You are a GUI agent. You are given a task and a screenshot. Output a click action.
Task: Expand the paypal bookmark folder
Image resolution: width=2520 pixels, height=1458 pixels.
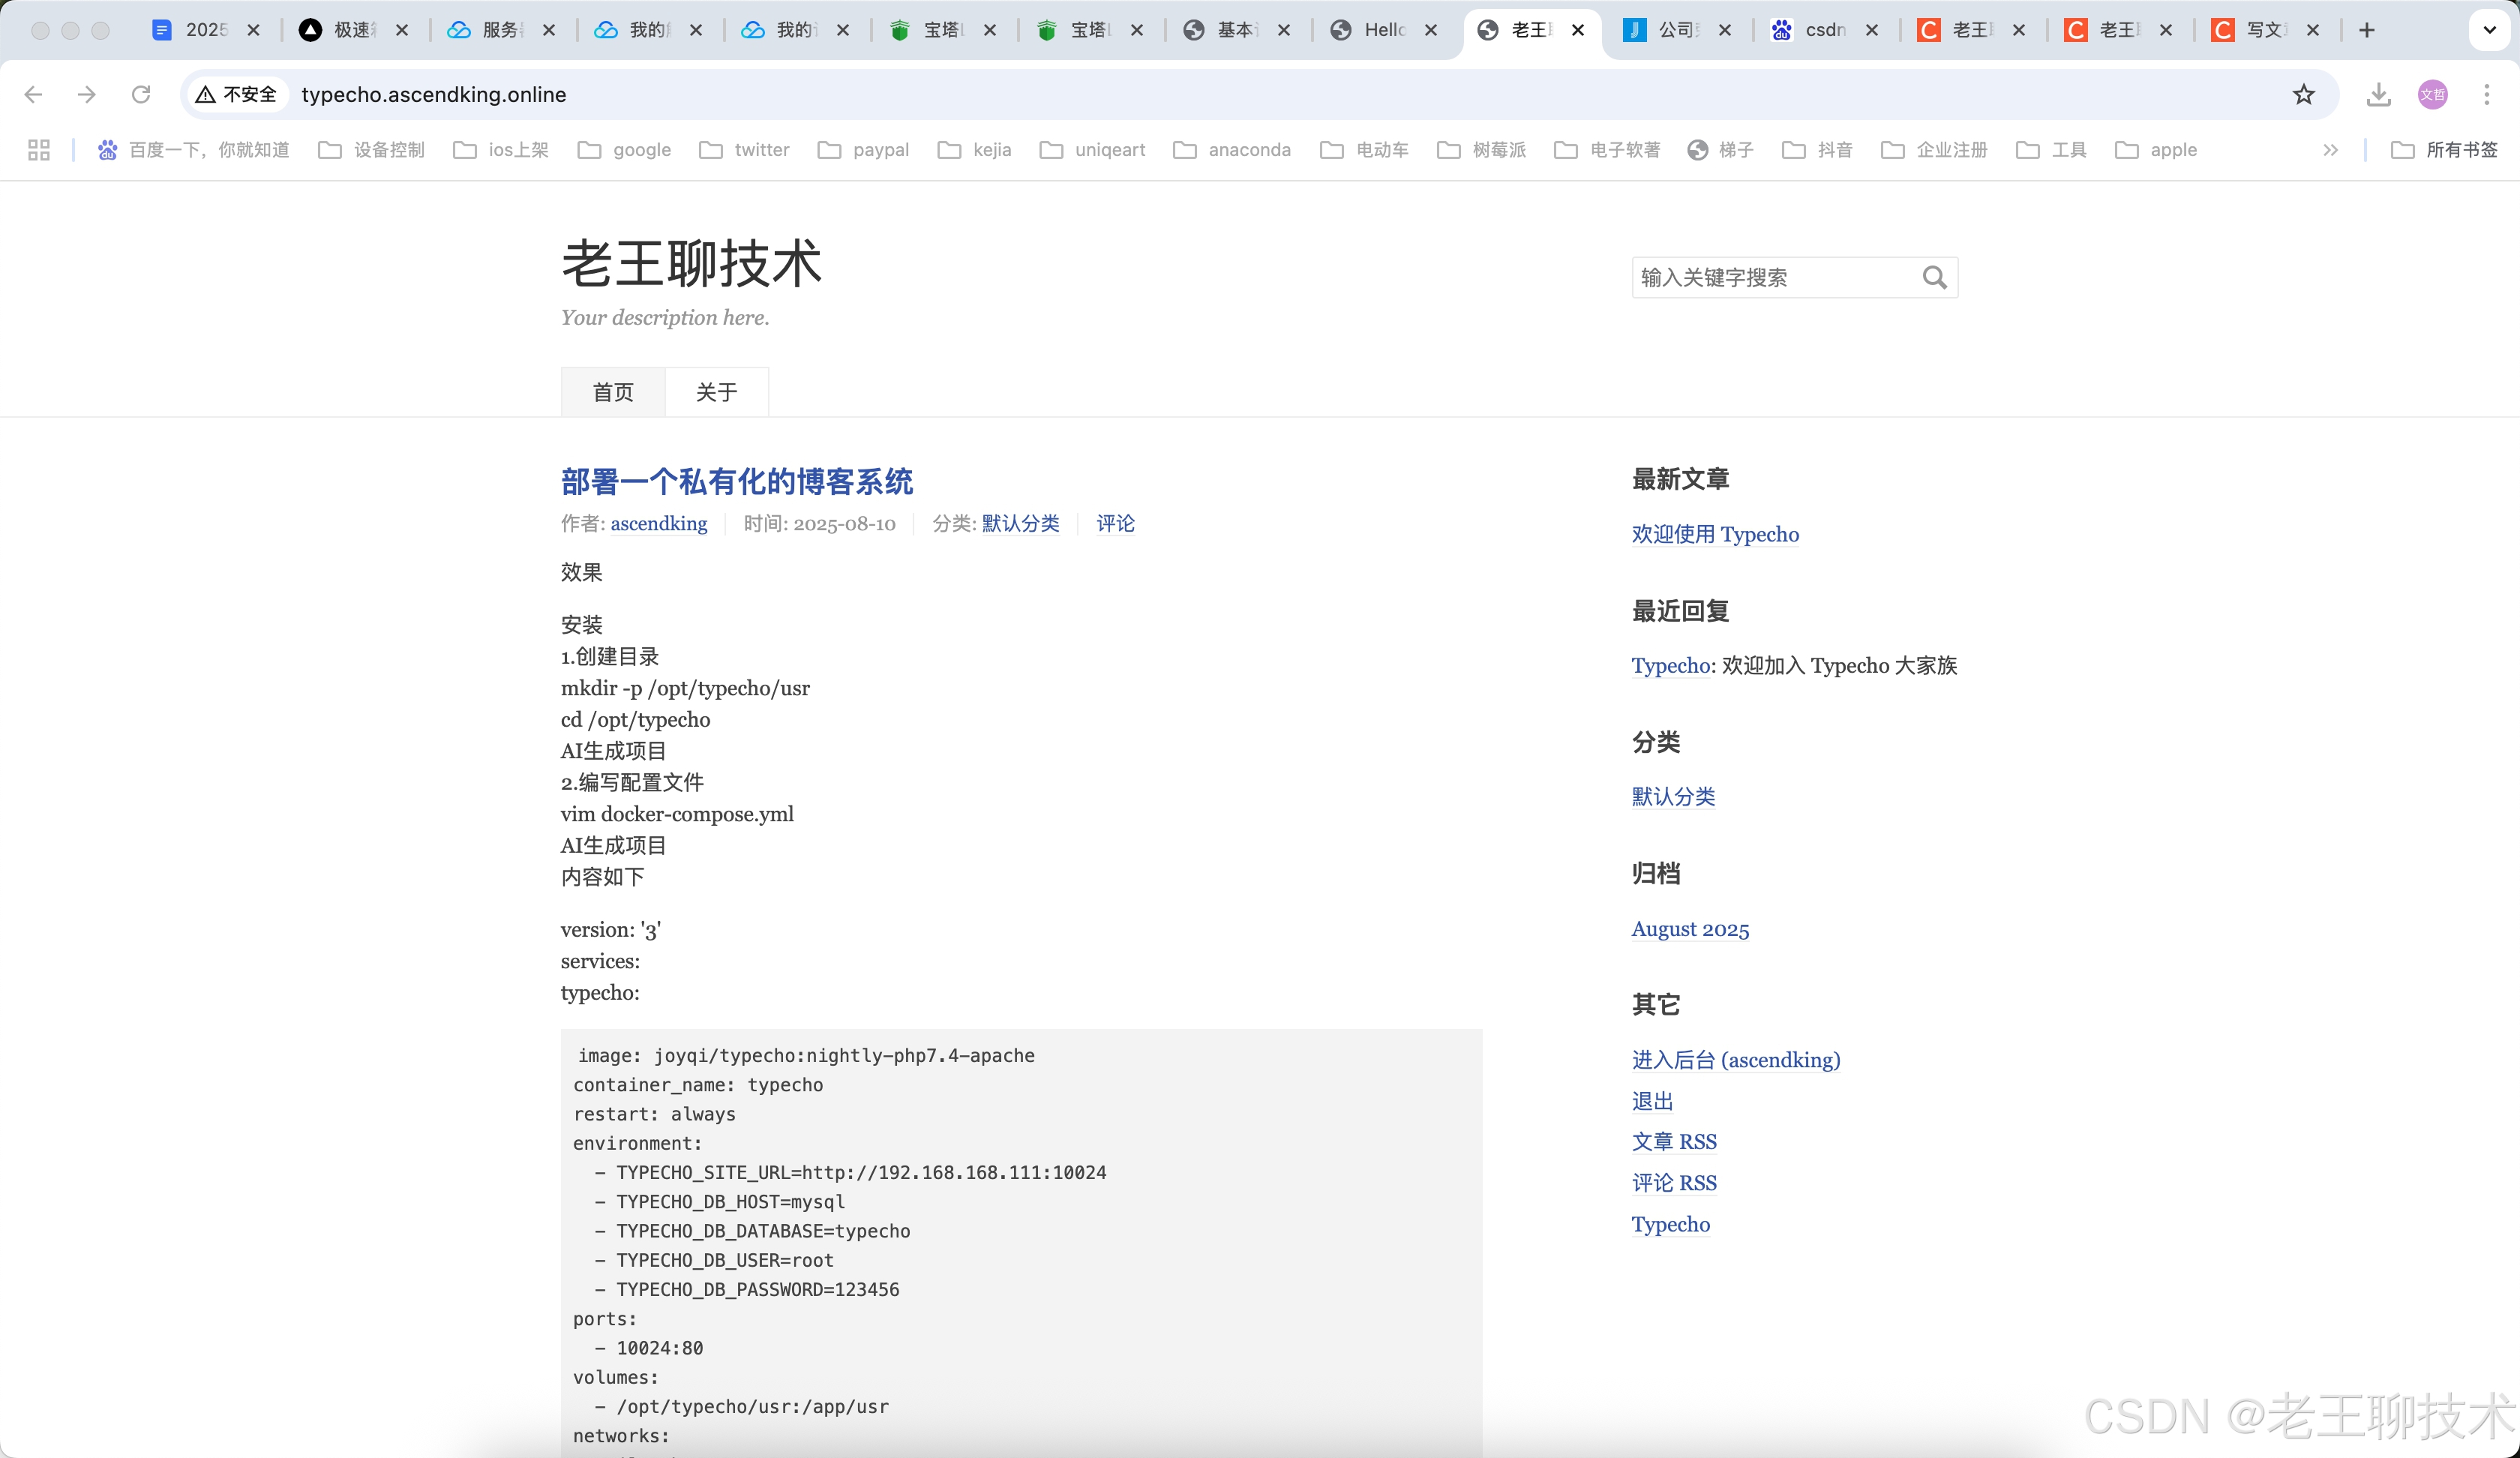pyautogui.click(x=864, y=150)
